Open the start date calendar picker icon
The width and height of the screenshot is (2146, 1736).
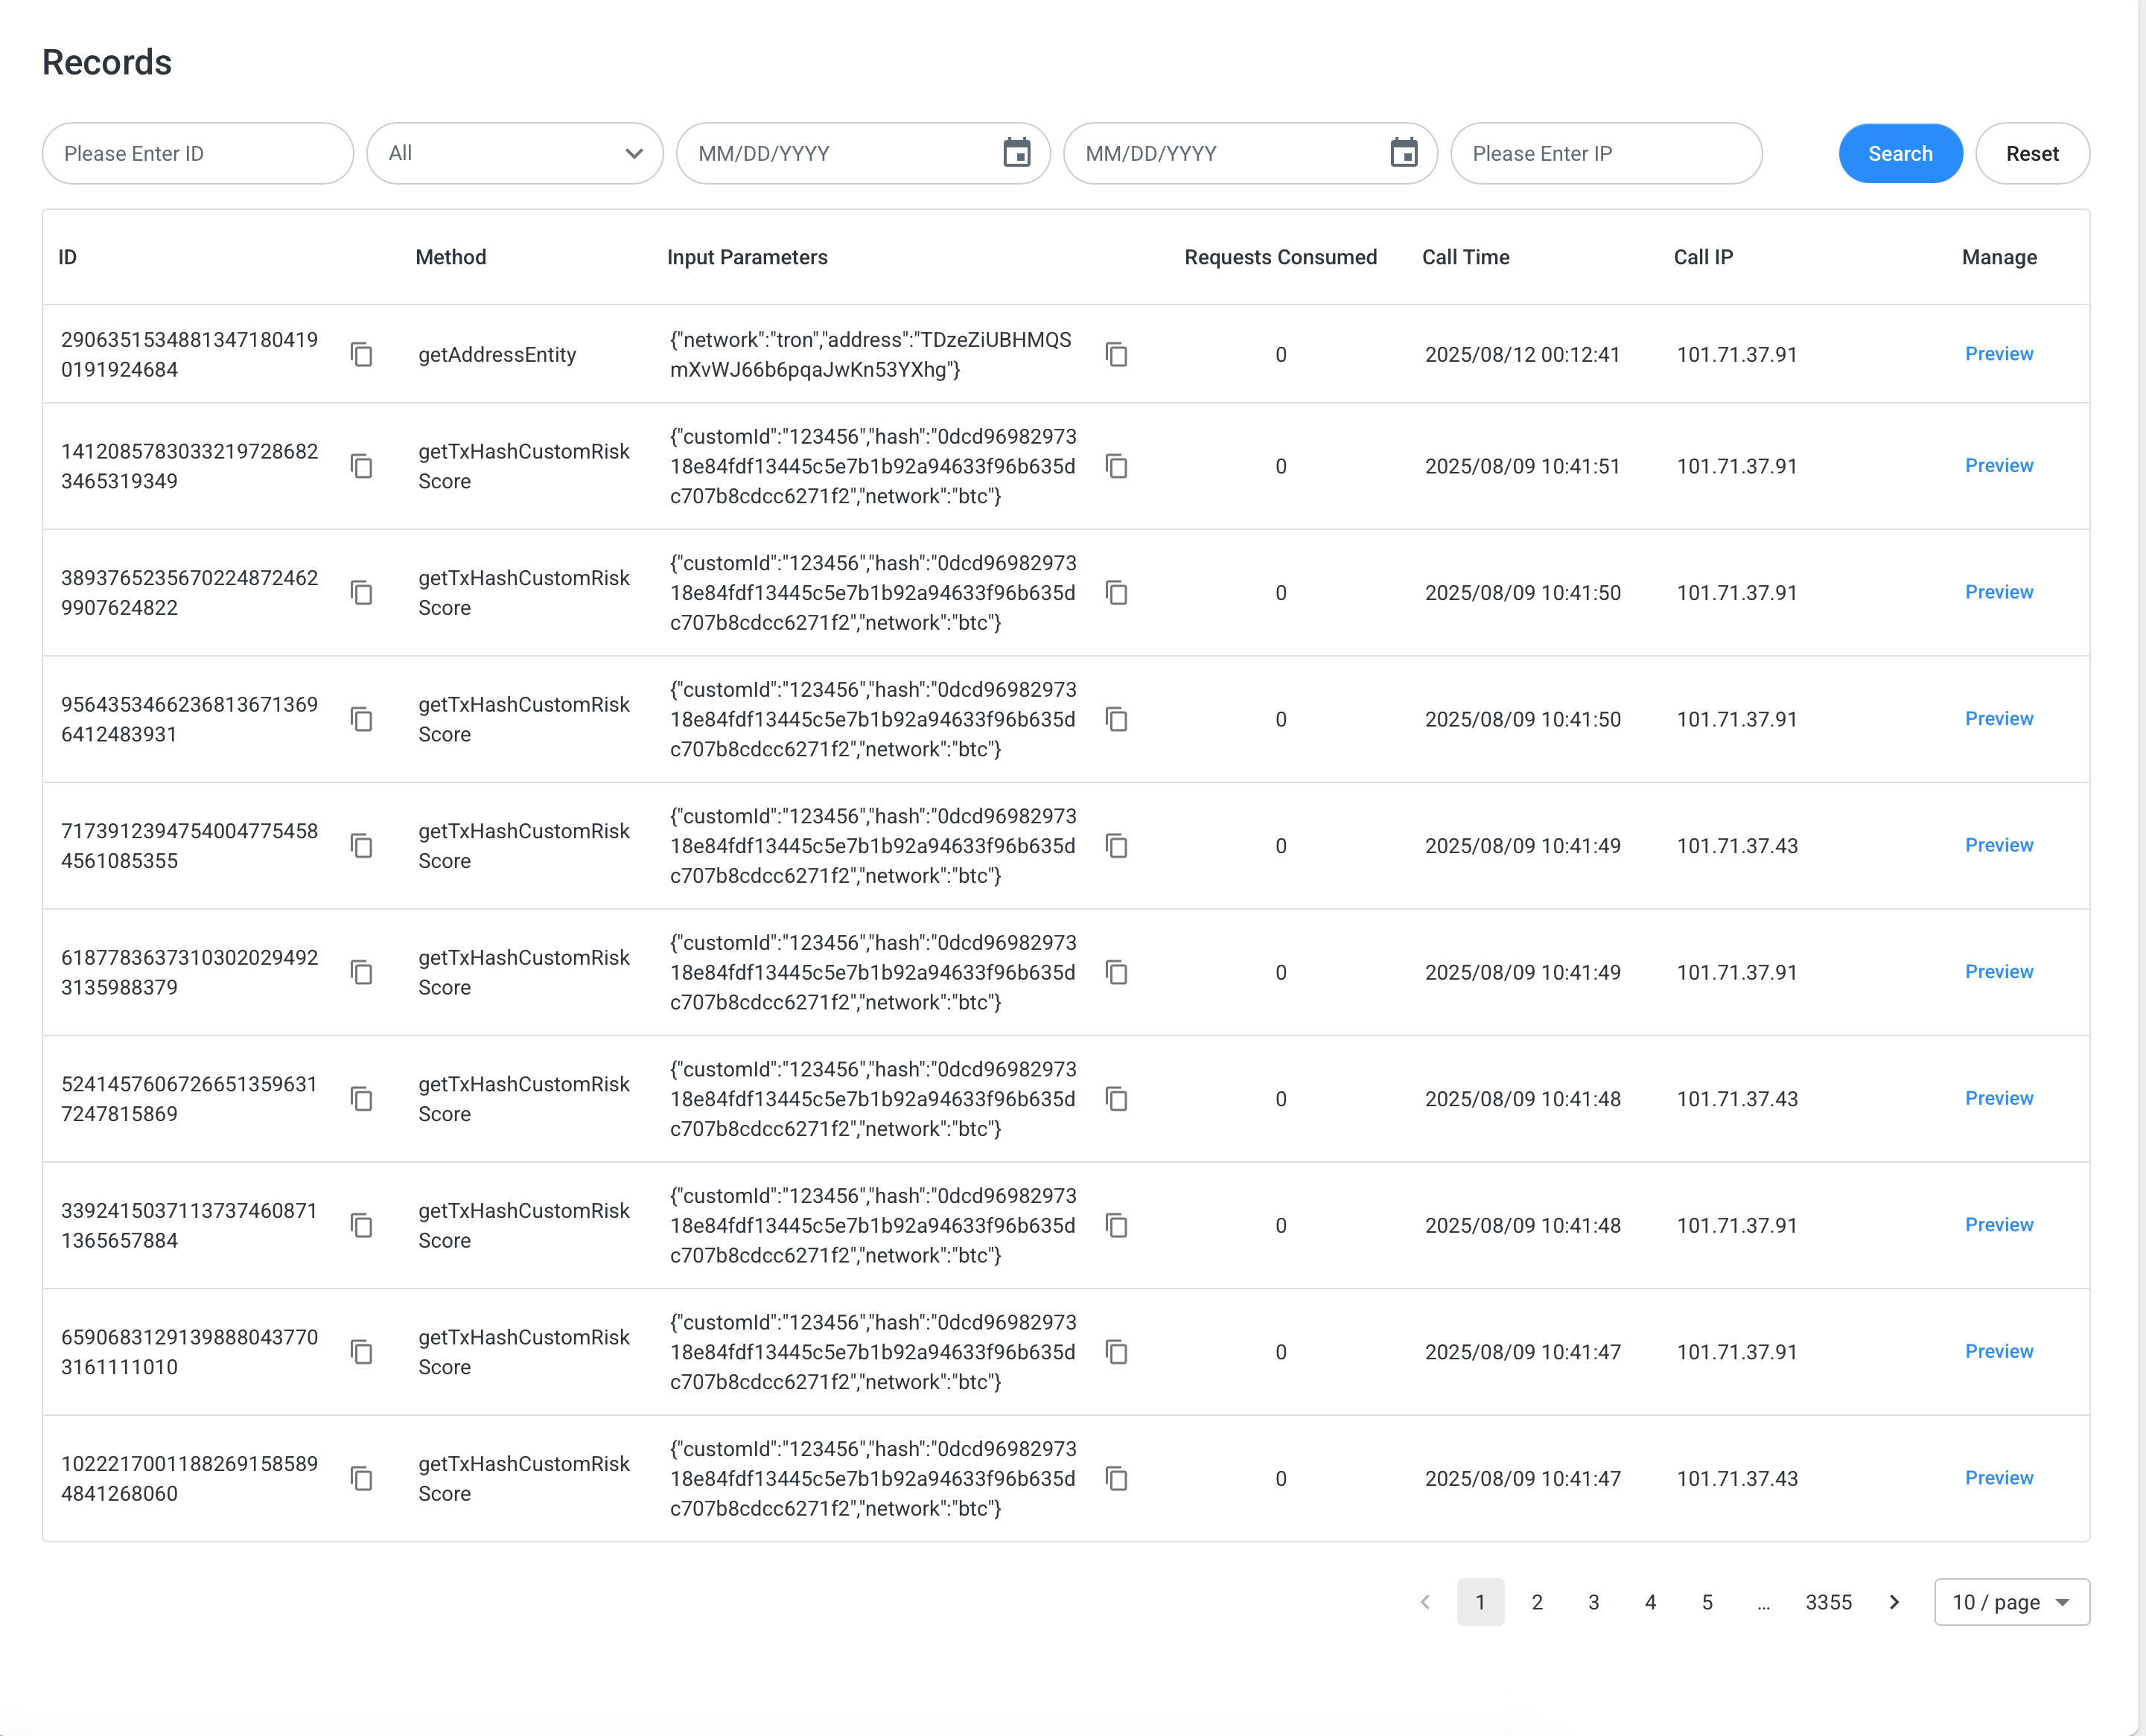tap(1016, 153)
